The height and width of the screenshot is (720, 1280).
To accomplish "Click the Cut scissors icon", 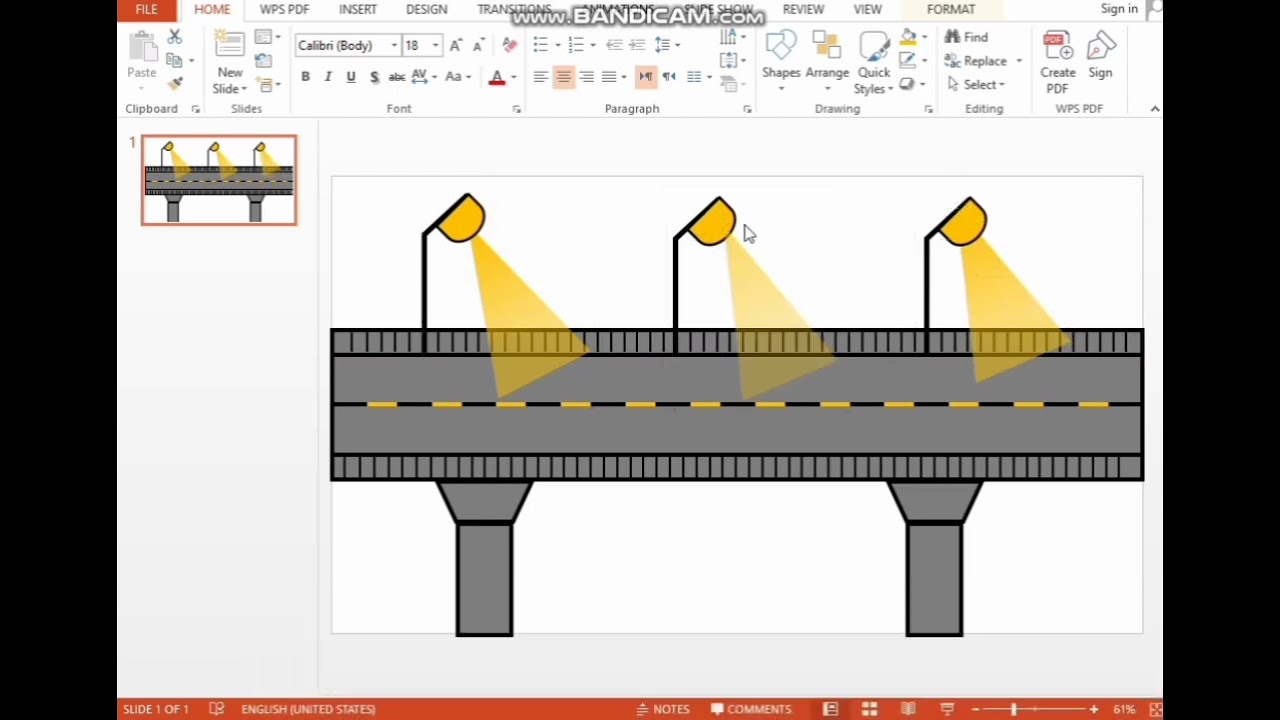I will tap(174, 37).
